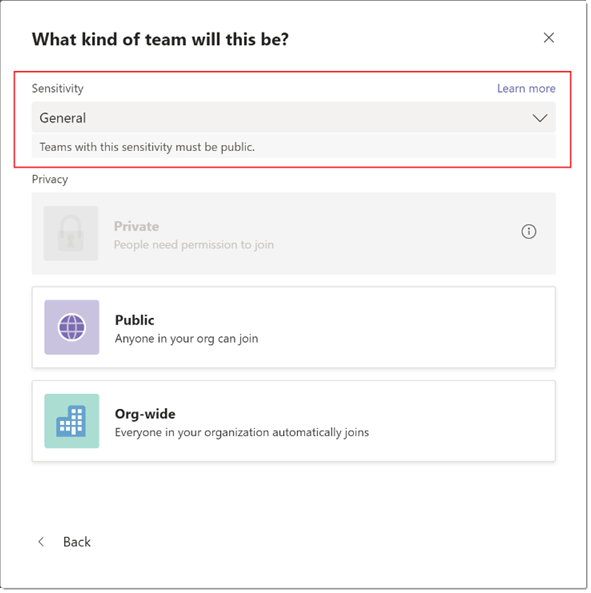Click the Sensitivity field label
Viewport: 591px width, 593px height.
coord(58,89)
